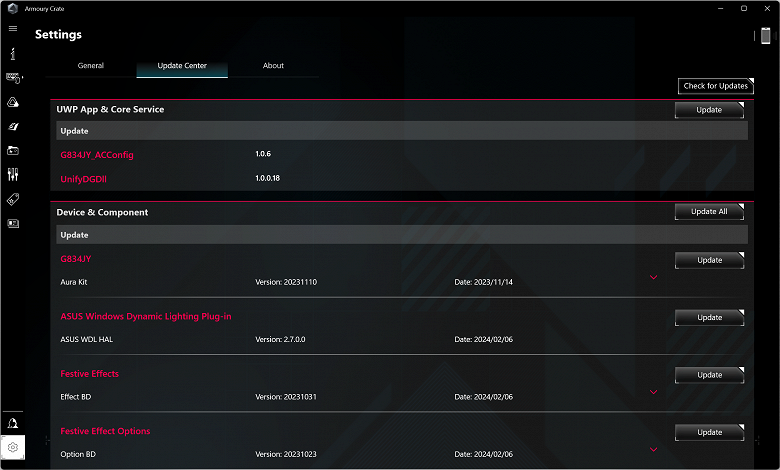780x470 pixels.
Task: Open the About tab
Action: tap(273, 66)
